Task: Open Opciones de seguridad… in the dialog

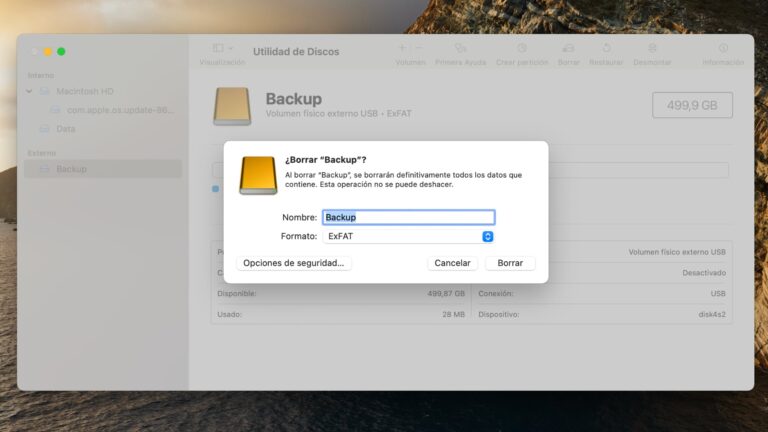Action: pyautogui.click(x=293, y=263)
